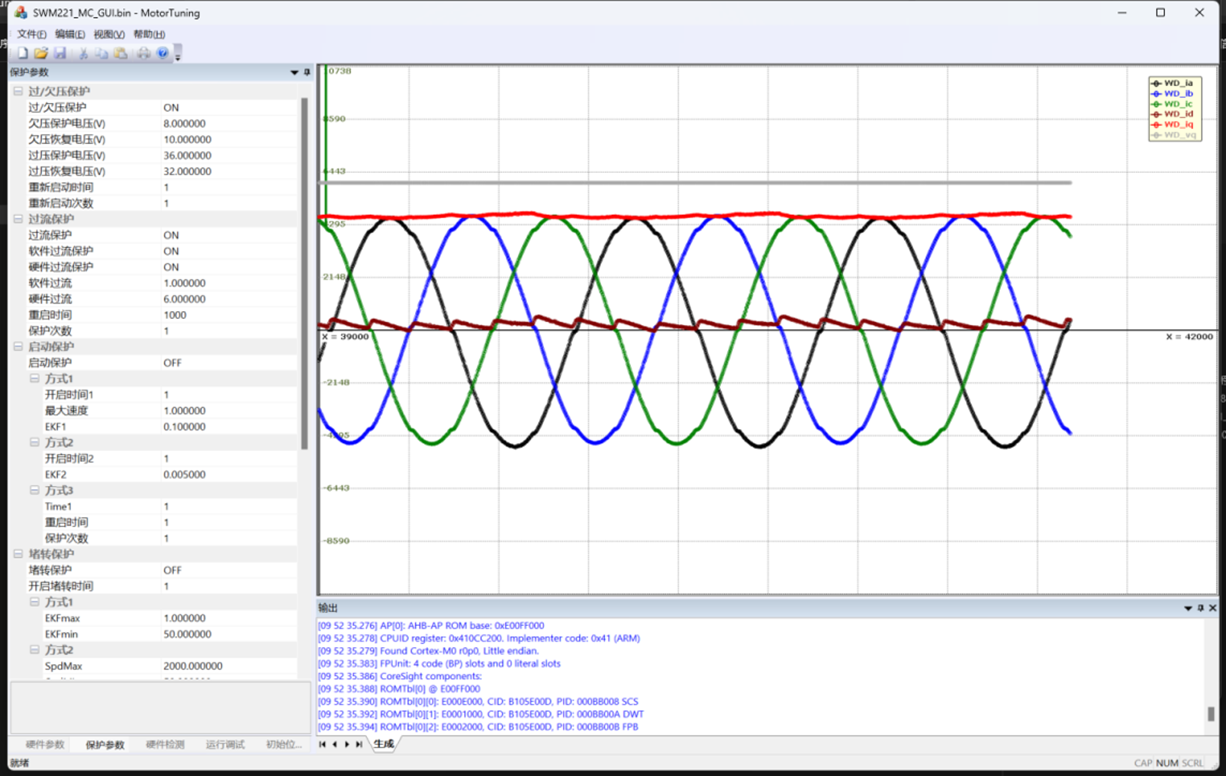Toggle the 启动保护 OFF value

(x=230, y=363)
